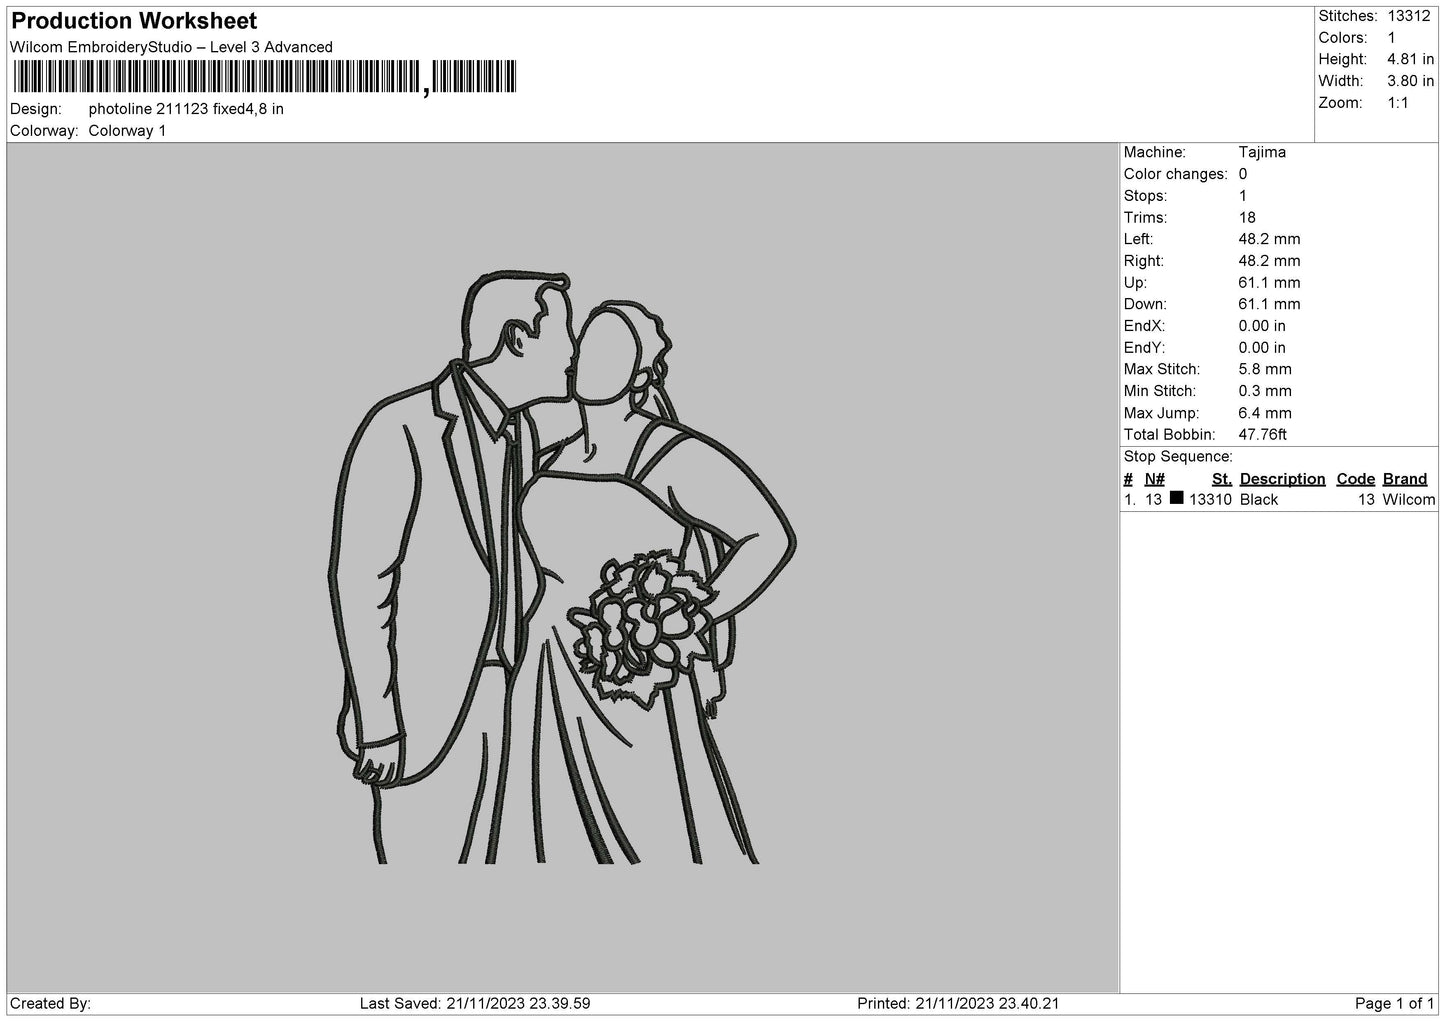Click the 'Brand' column header

[x=1404, y=479]
